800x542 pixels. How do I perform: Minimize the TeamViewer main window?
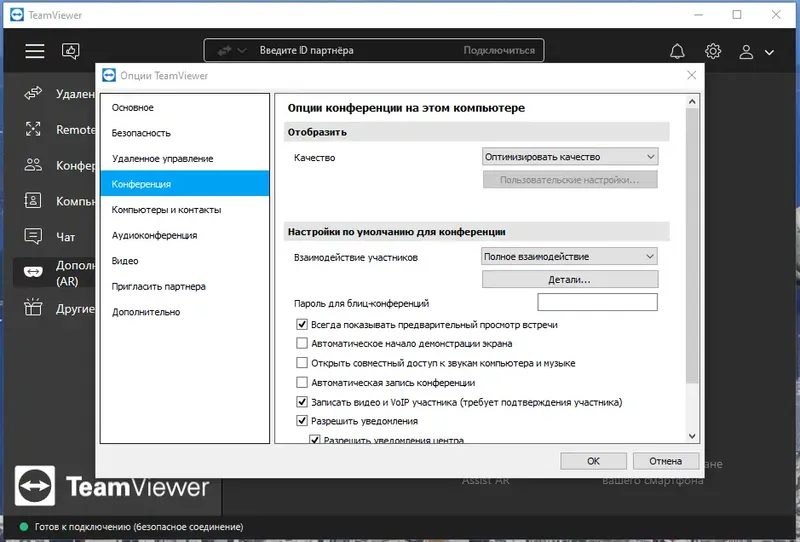pyautogui.click(x=698, y=15)
